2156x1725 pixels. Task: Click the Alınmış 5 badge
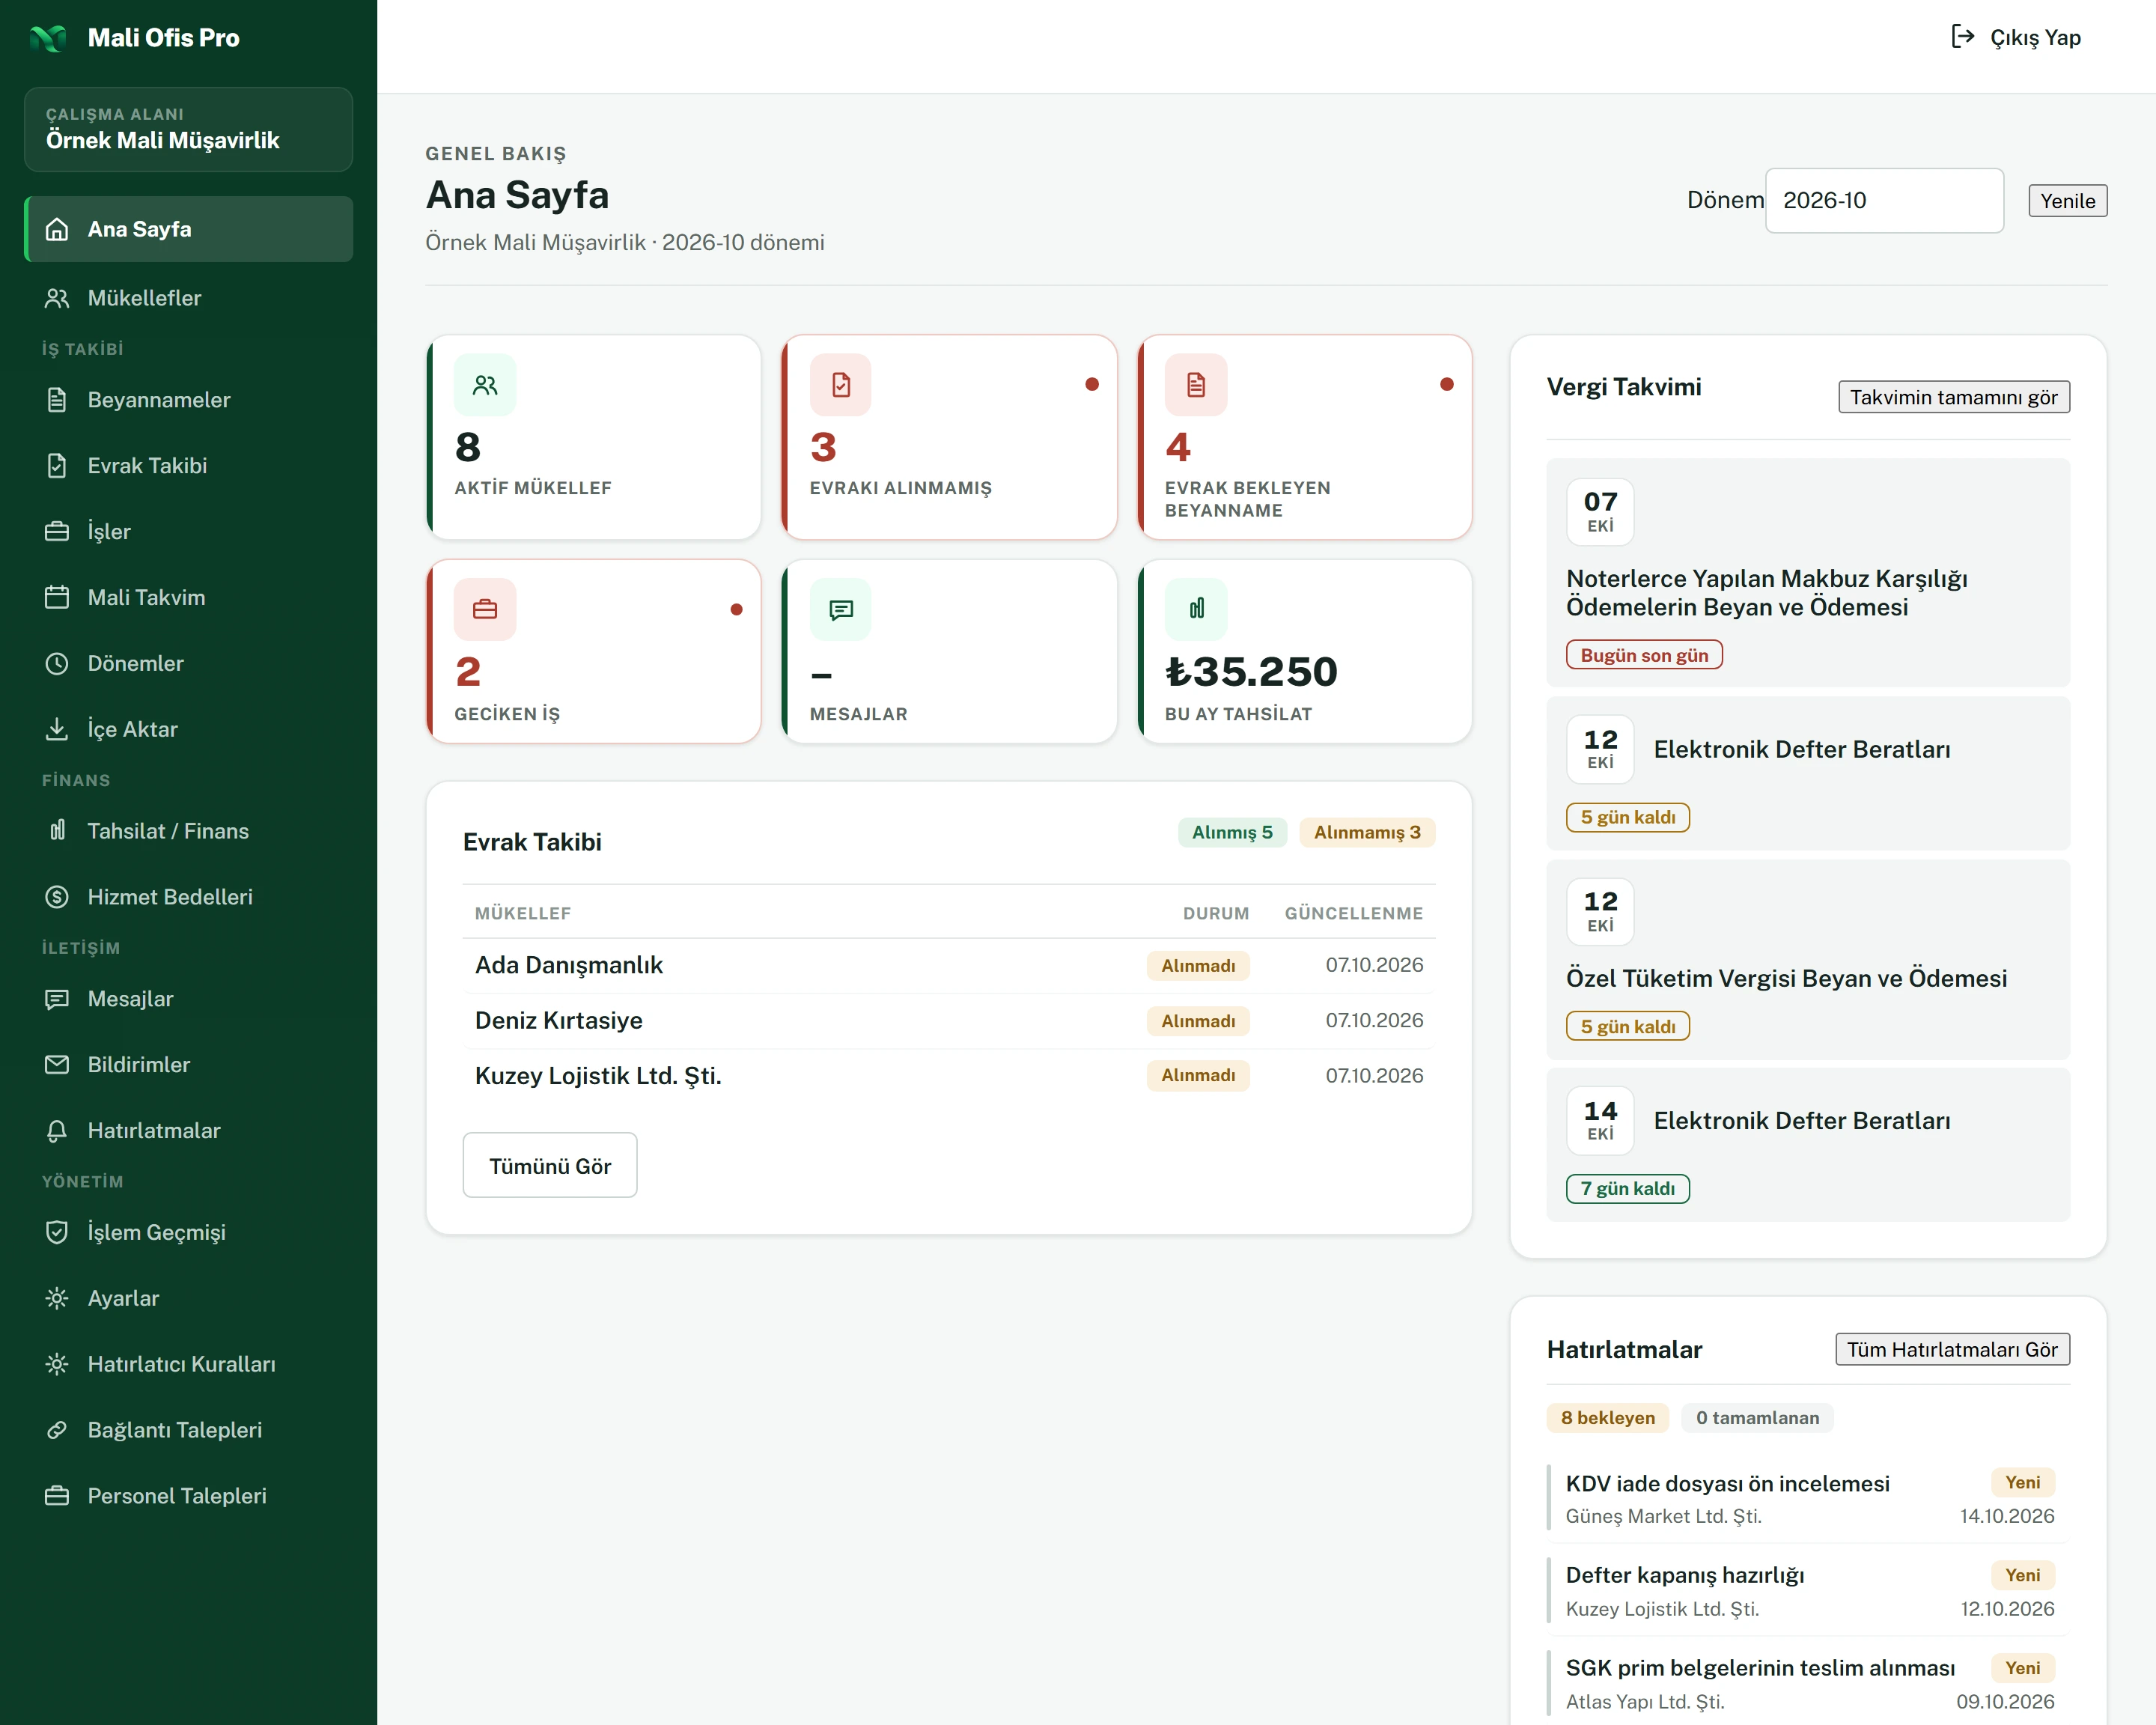coord(1232,832)
